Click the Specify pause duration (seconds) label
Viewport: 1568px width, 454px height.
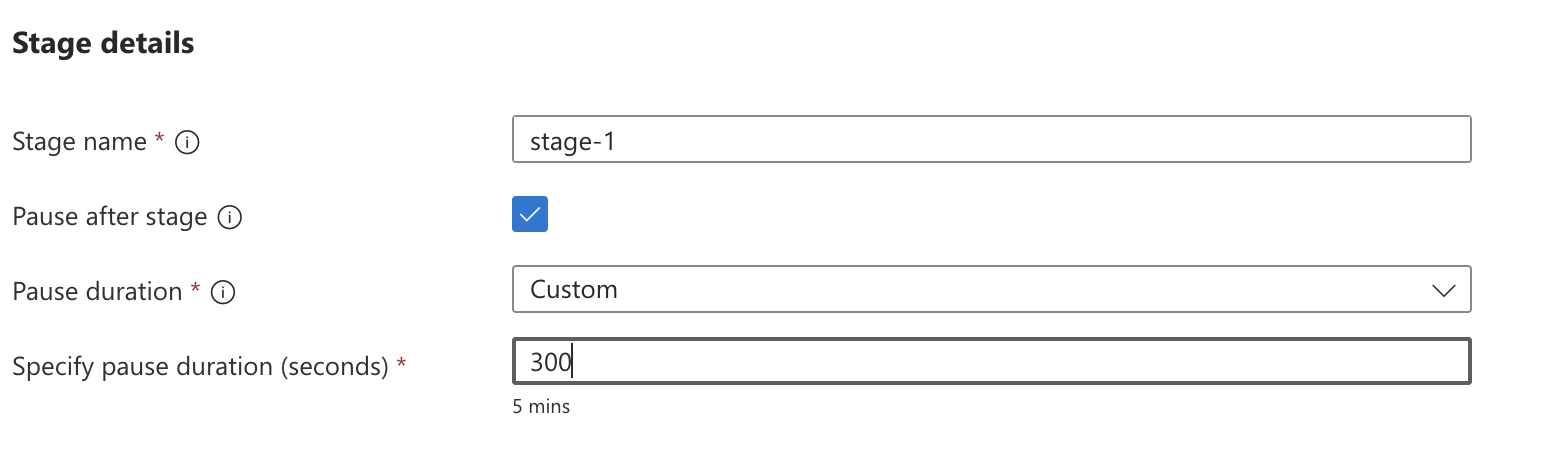coord(200,366)
